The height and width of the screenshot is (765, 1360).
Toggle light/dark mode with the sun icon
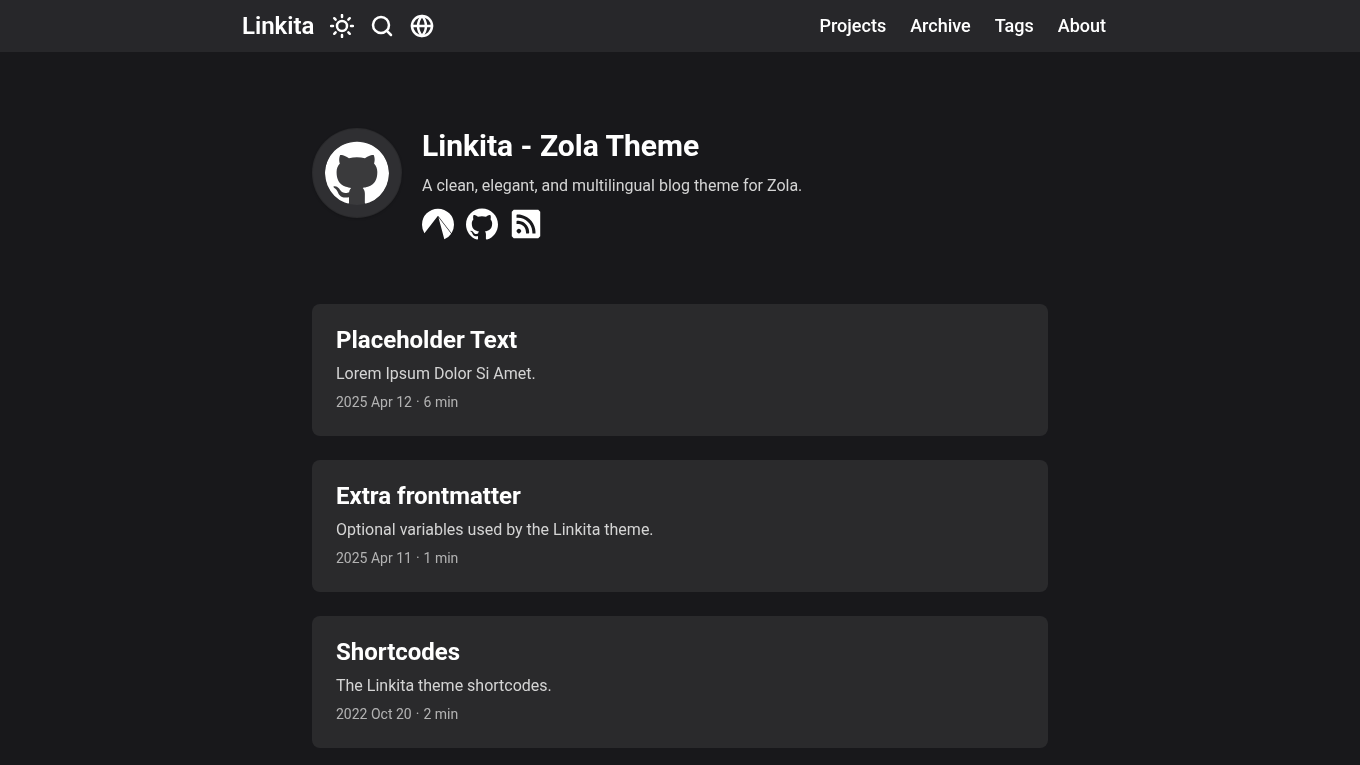click(342, 26)
